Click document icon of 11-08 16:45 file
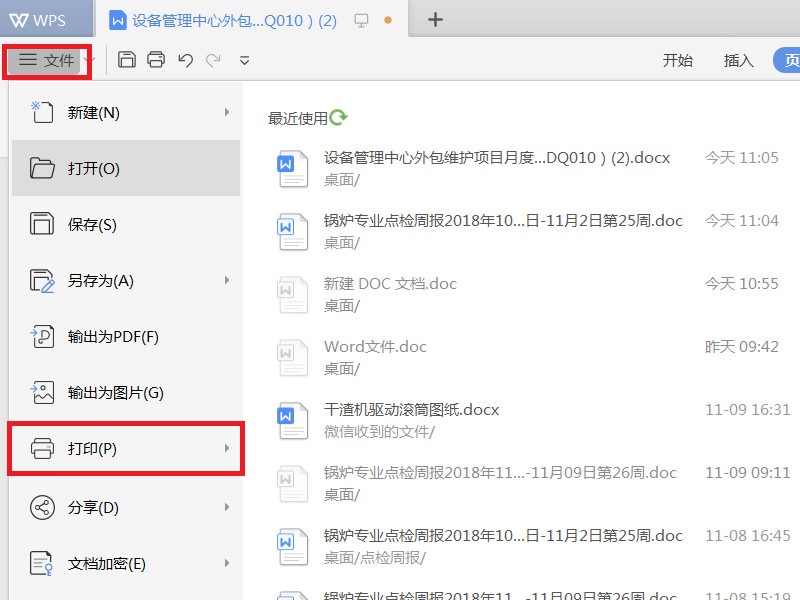This screenshot has height=600, width=800. 292,546
